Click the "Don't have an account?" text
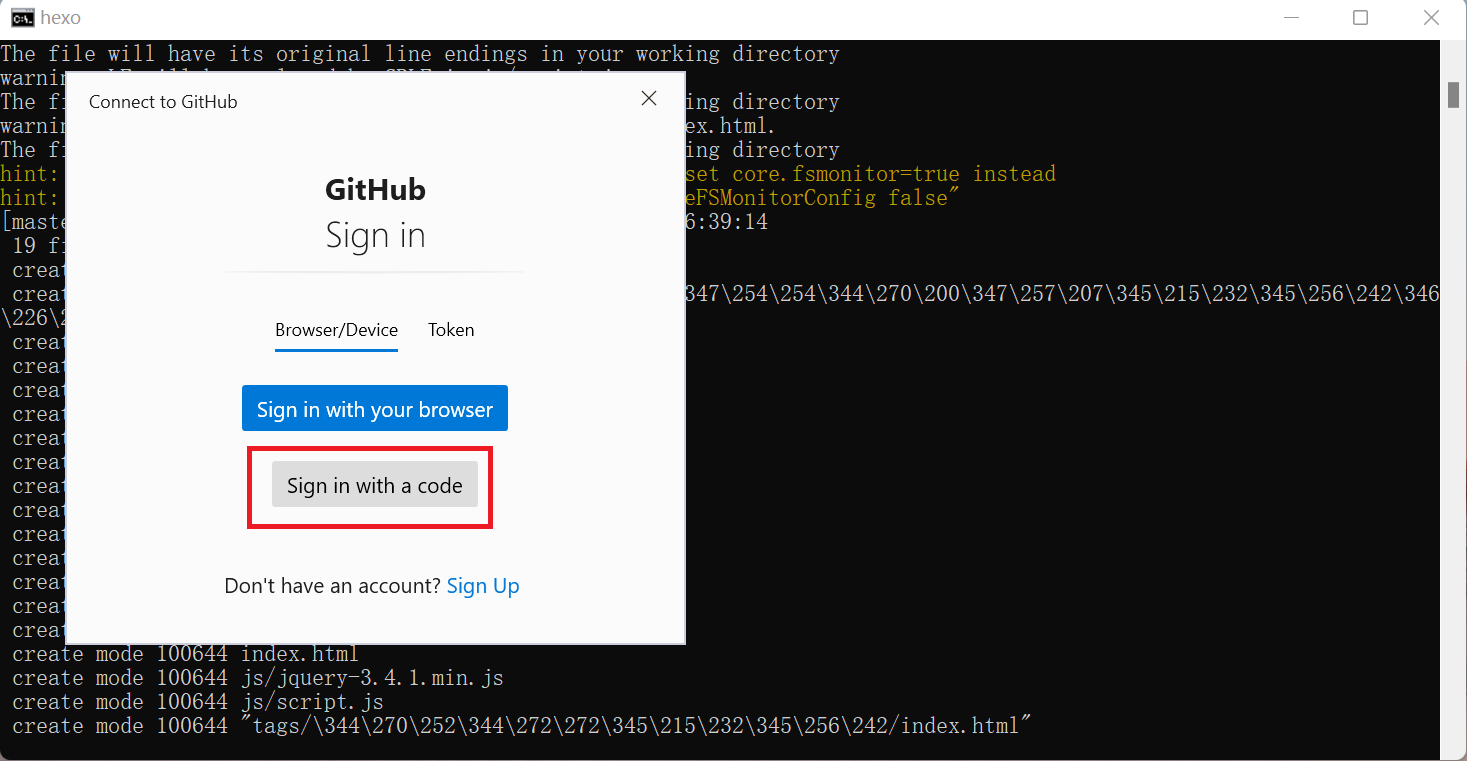1467x761 pixels. 332,586
